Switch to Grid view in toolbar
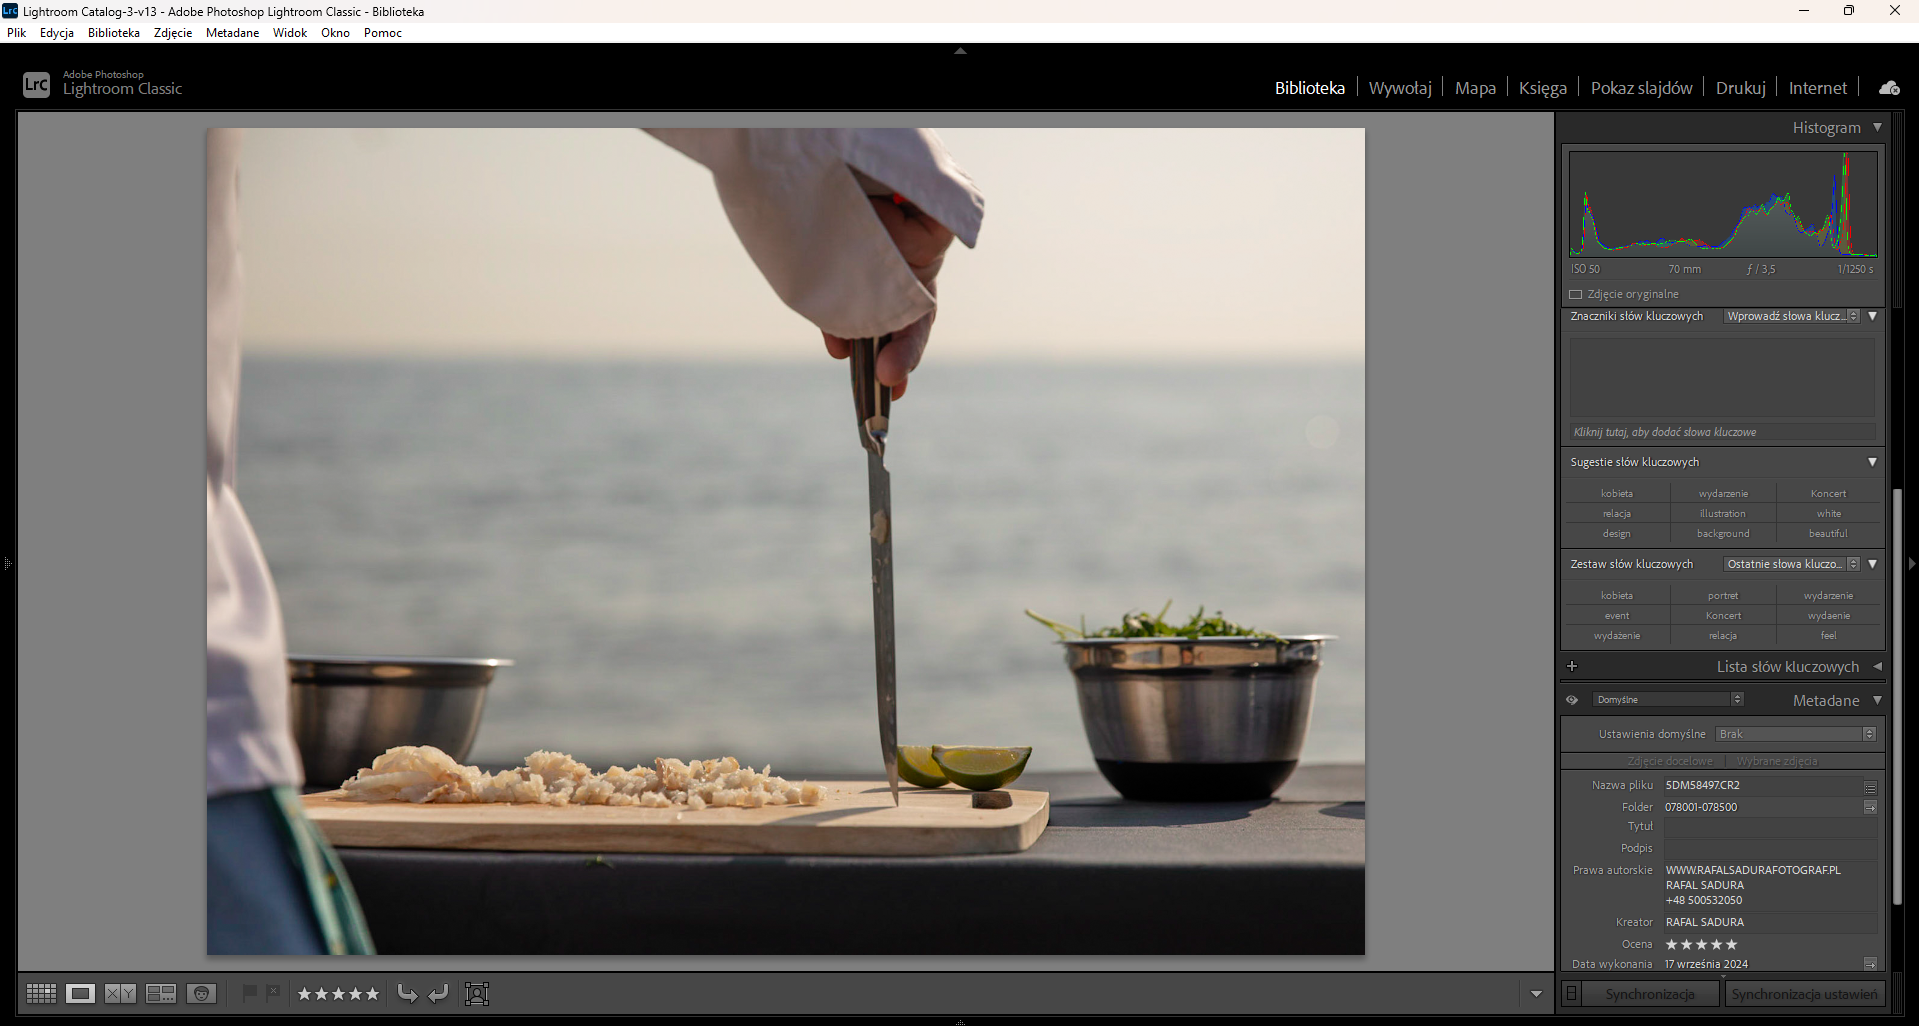This screenshot has width=1919, height=1026. click(x=41, y=993)
